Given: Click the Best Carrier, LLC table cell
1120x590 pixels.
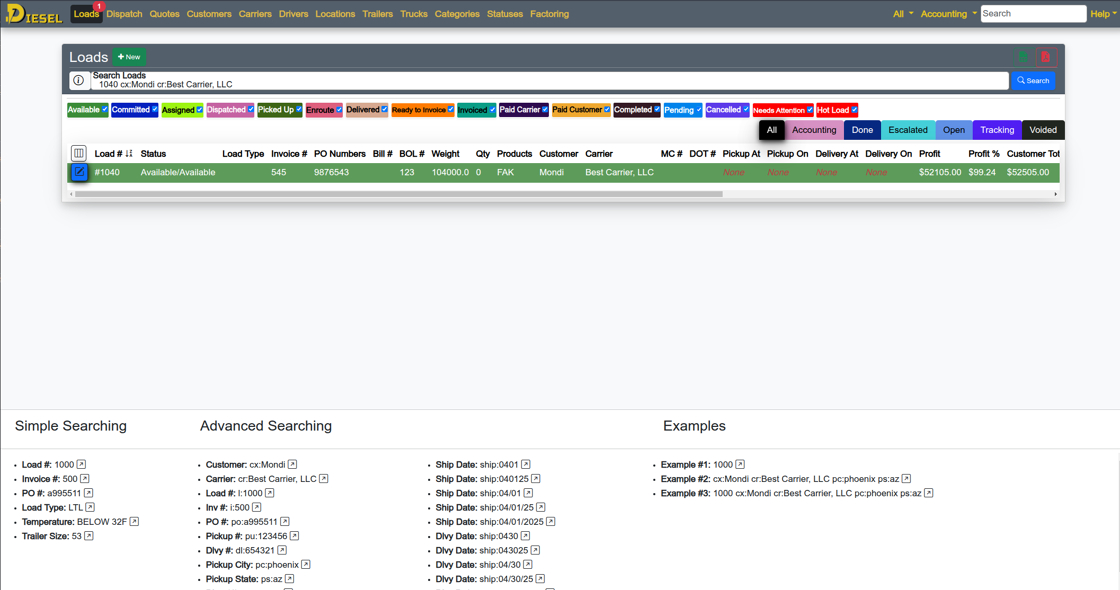Looking at the screenshot, I should point(619,172).
